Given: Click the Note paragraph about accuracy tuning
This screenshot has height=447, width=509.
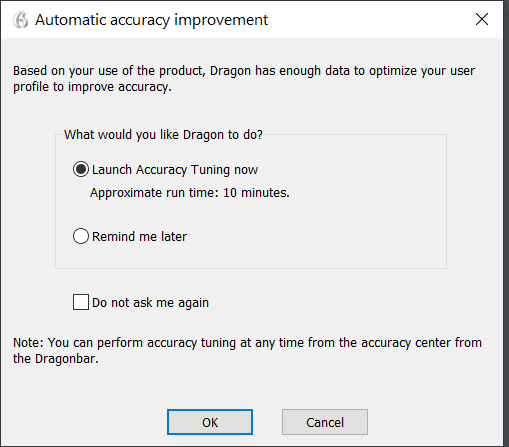Looking at the screenshot, I should click(247, 350).
